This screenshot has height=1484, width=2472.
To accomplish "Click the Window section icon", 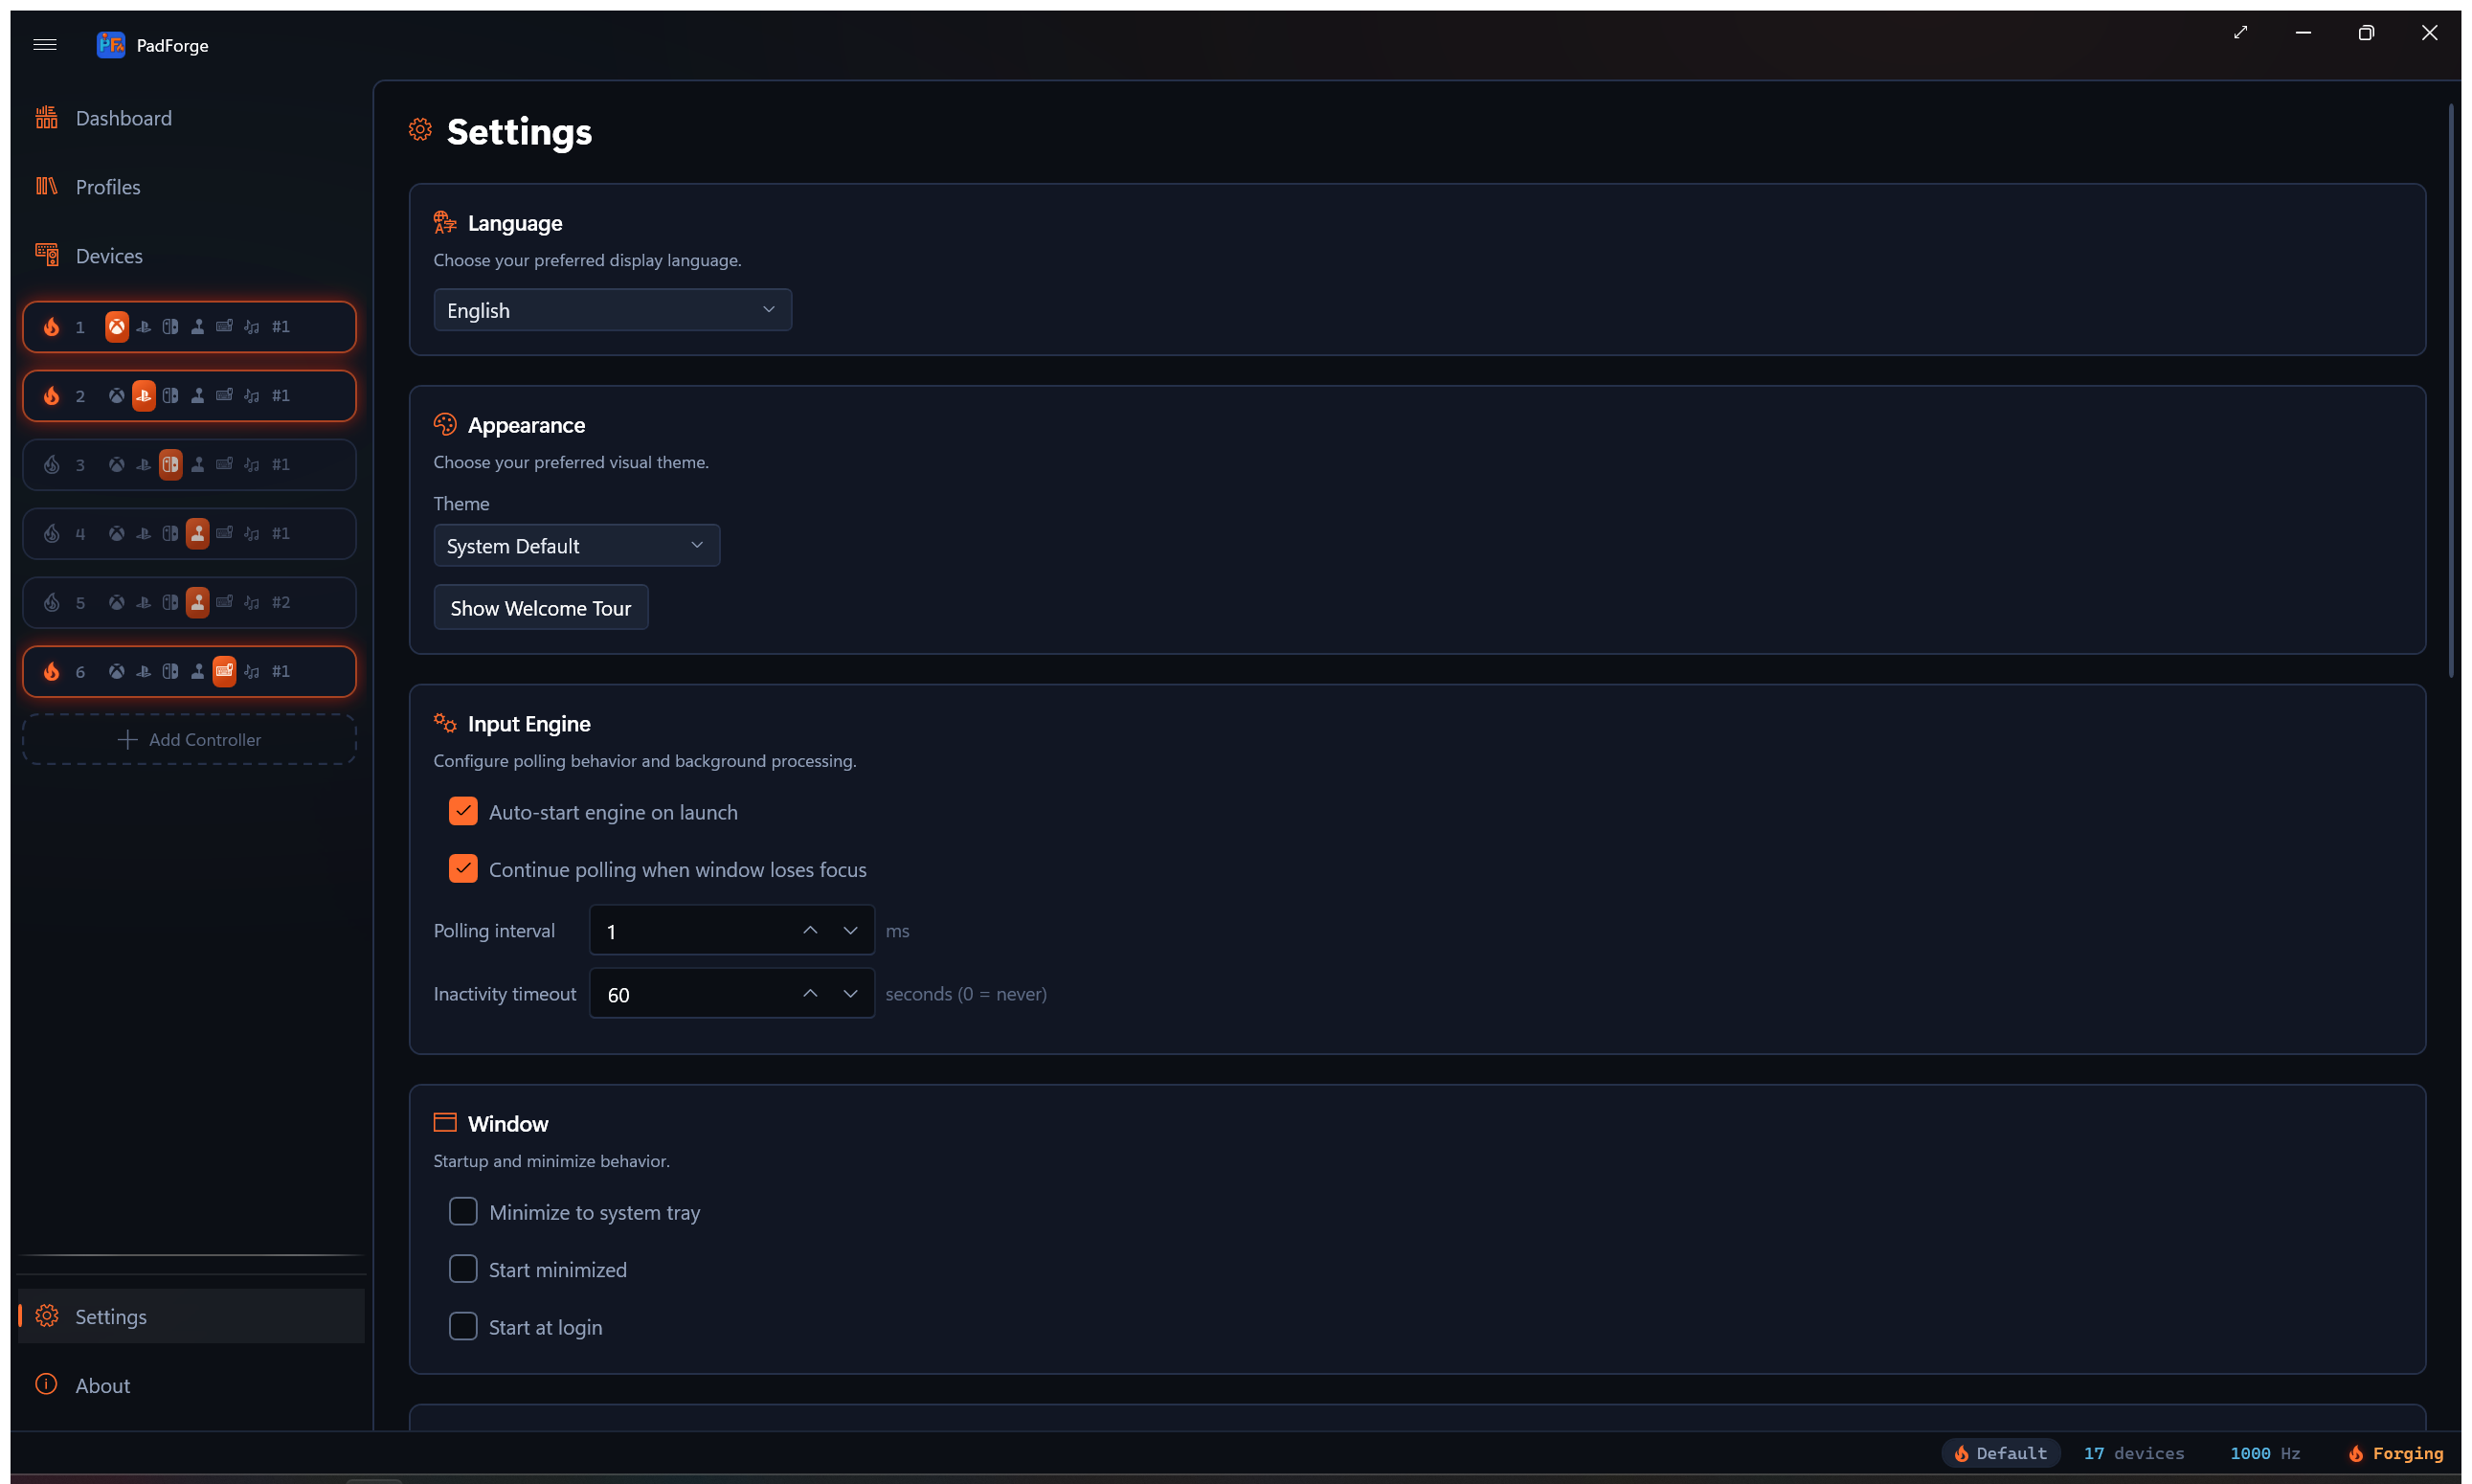I will [445, 1123].
